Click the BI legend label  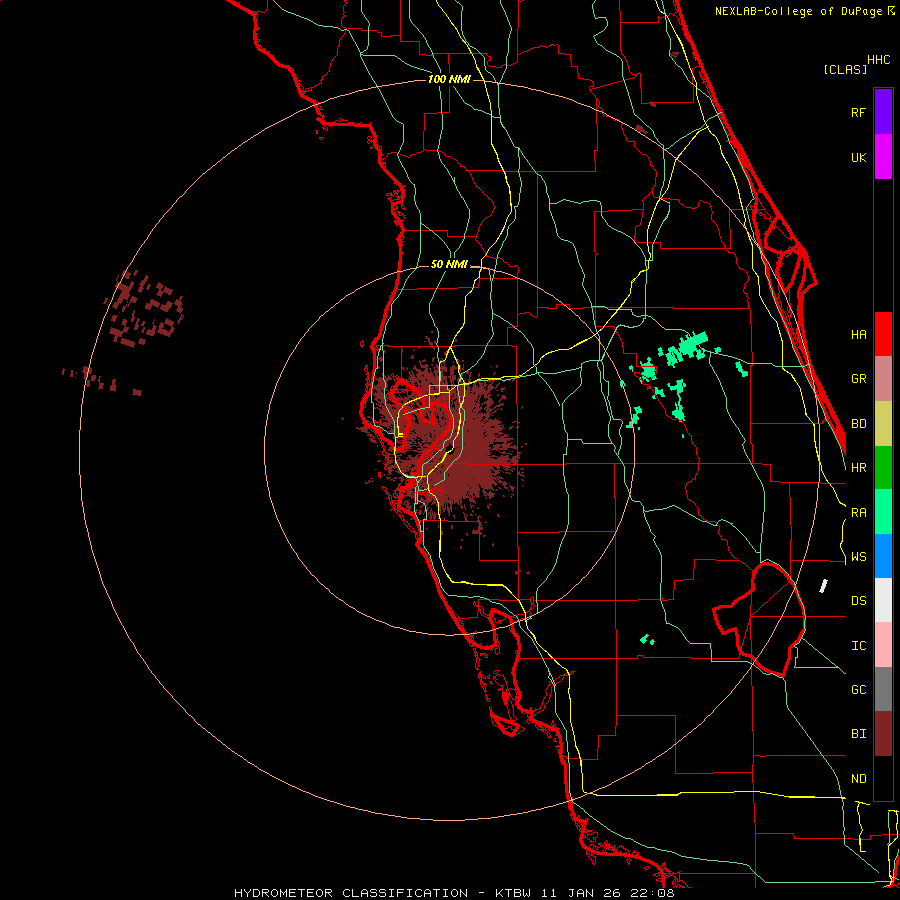858,734
